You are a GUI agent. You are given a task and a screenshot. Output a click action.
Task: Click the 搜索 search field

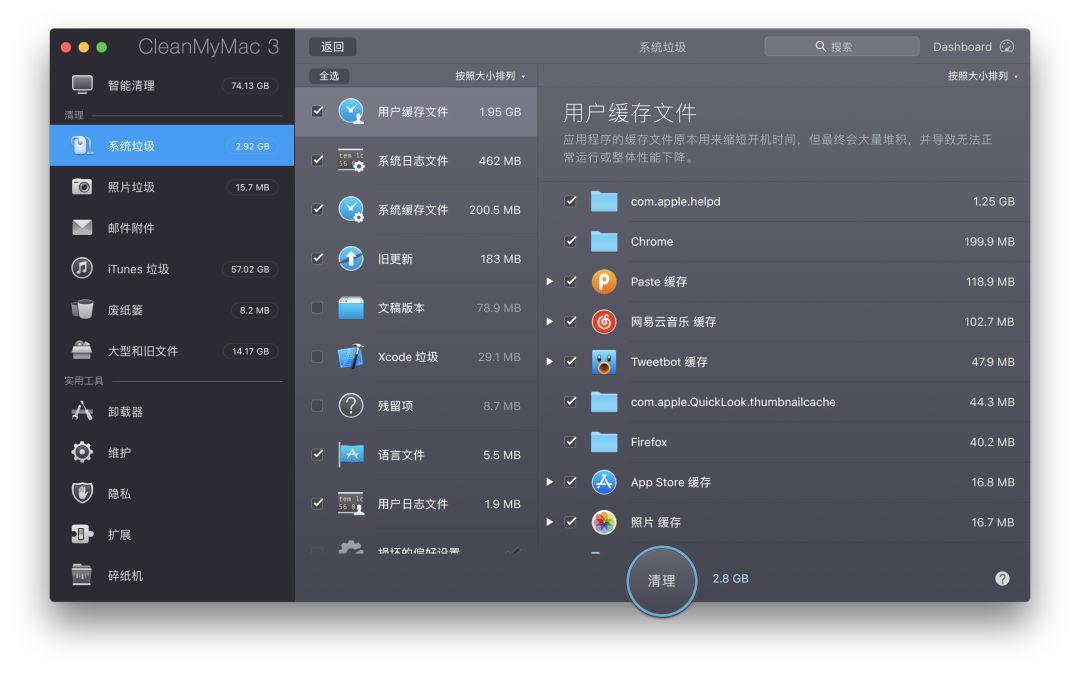(x=842, y=46)
